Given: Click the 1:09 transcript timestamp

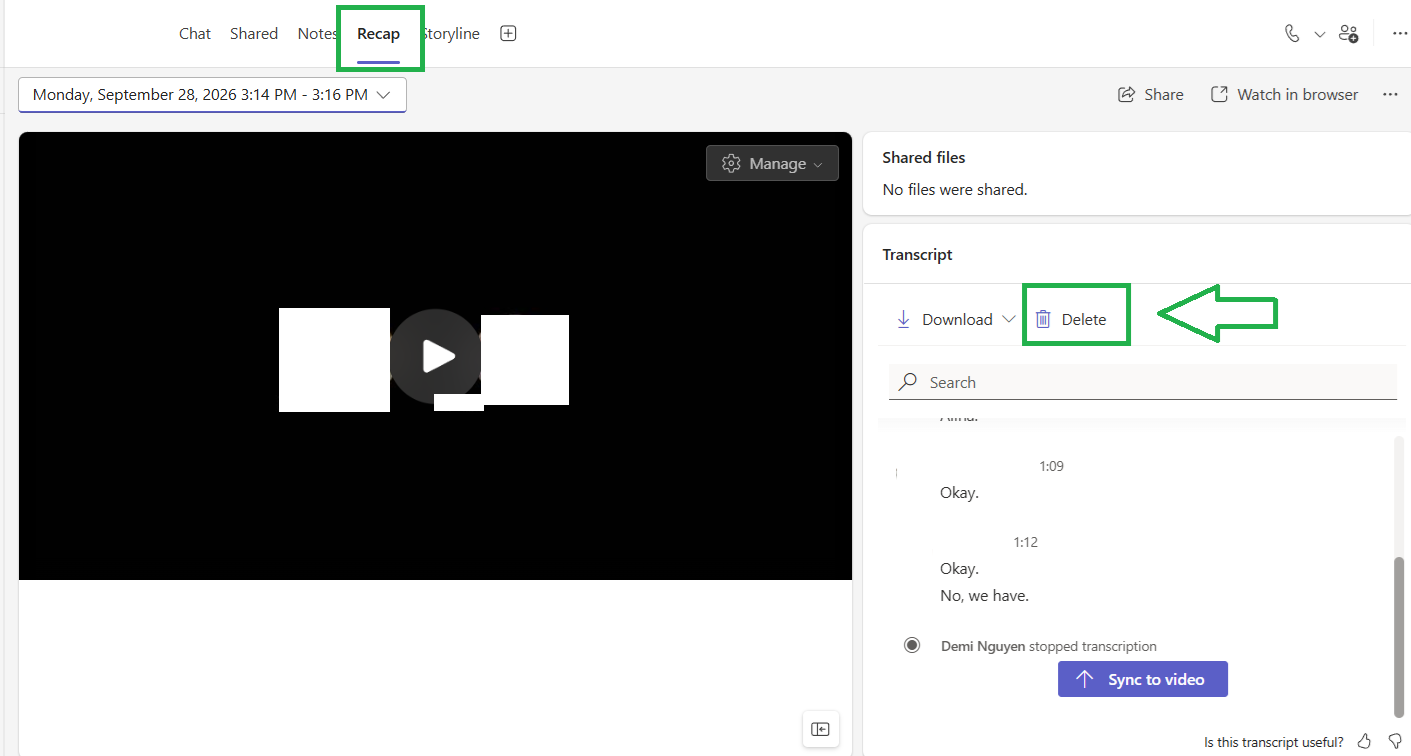Looking at the screenshot, I should click(x=1051, y=466).
